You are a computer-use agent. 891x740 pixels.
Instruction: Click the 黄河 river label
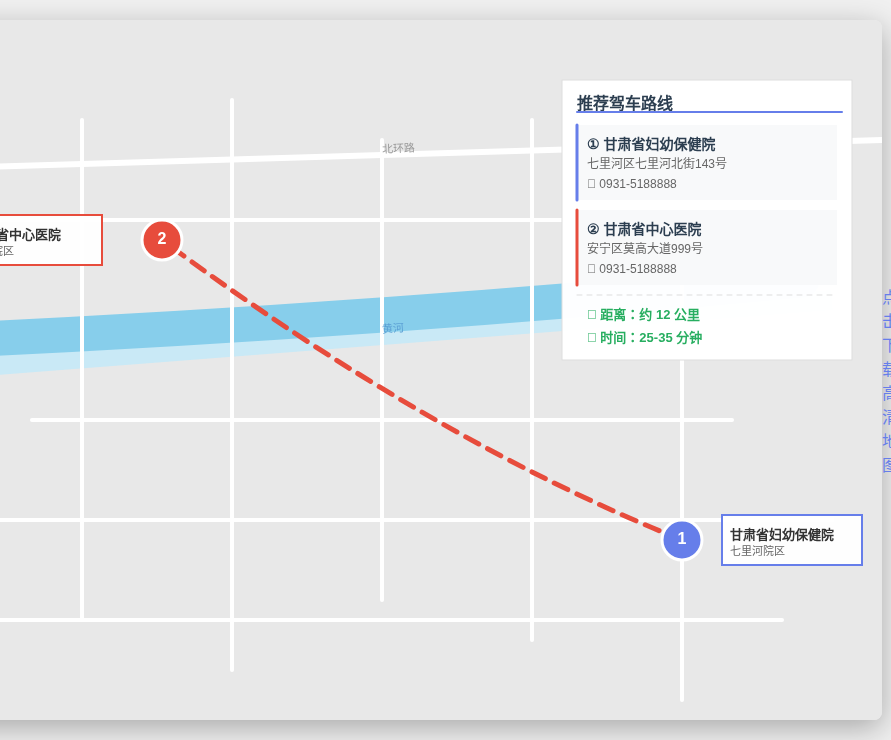pyautogui.click(x=393, y=328)
